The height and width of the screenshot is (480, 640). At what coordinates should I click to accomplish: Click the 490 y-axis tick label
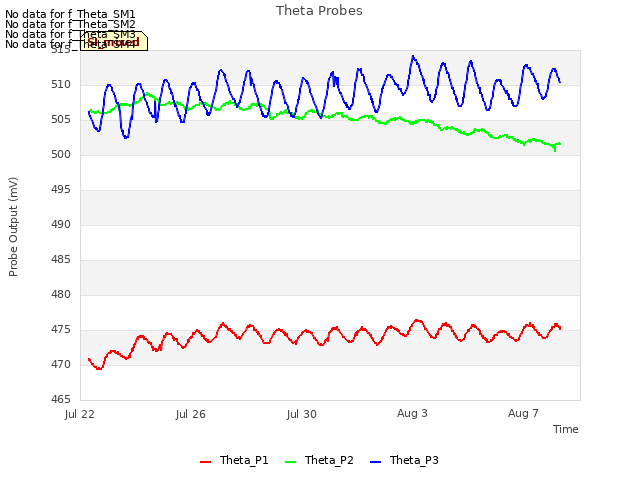click(x=61, y=224)
